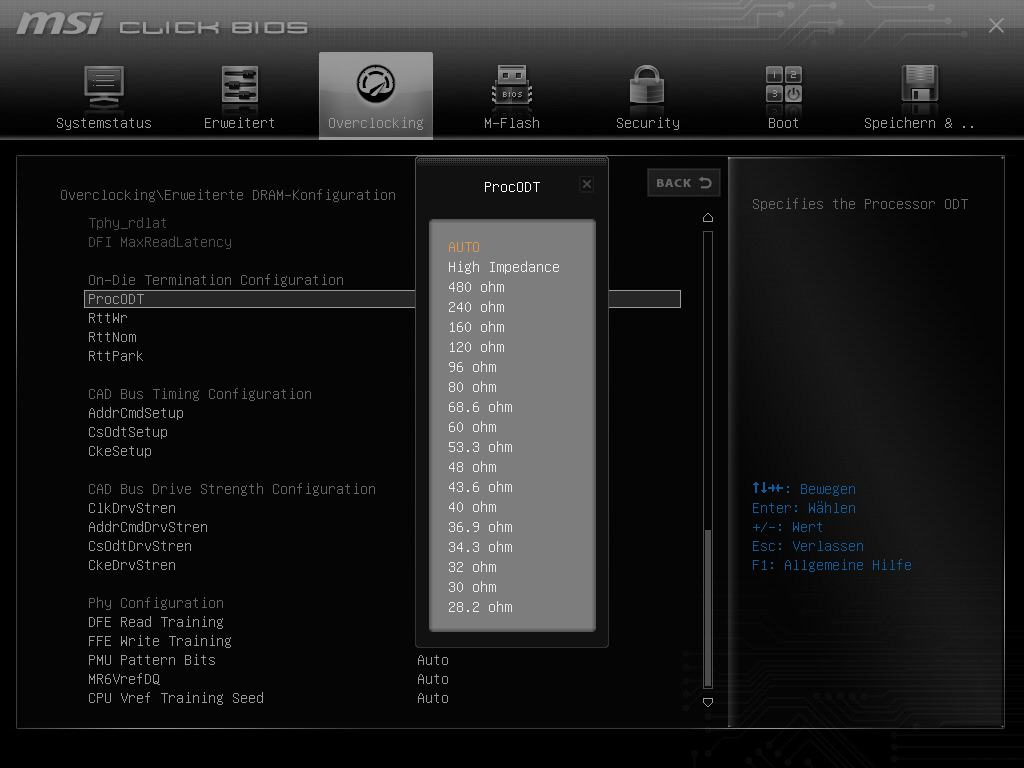Select 32 ohm option
The image size is (1024, 768).
coord(472,568)
